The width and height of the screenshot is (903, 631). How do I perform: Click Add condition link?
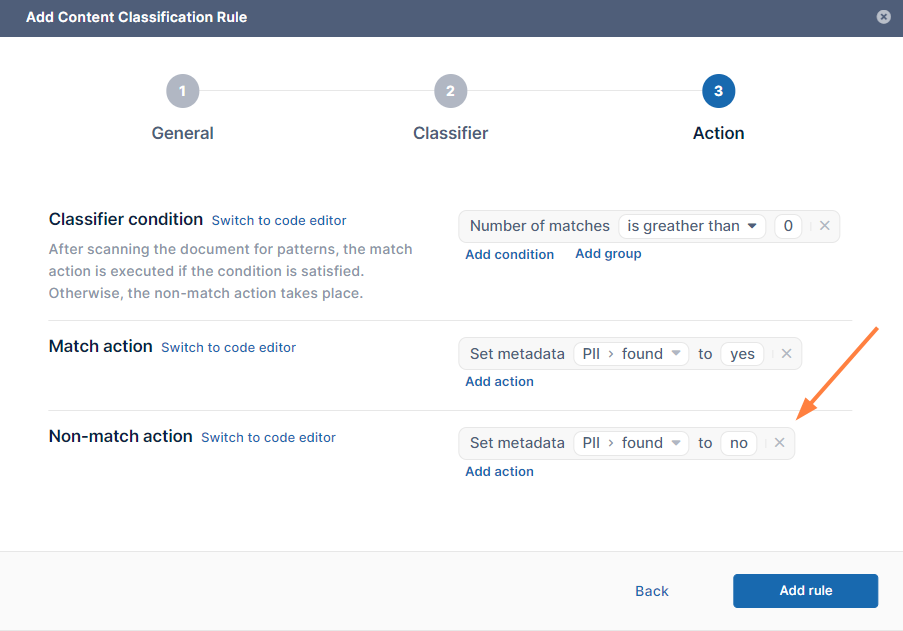point(509,254)
